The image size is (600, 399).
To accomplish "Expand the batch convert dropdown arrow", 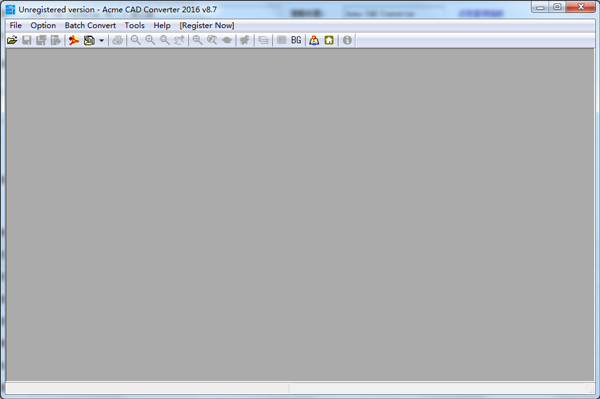I will pyautogui.click(x=101, y=40).
